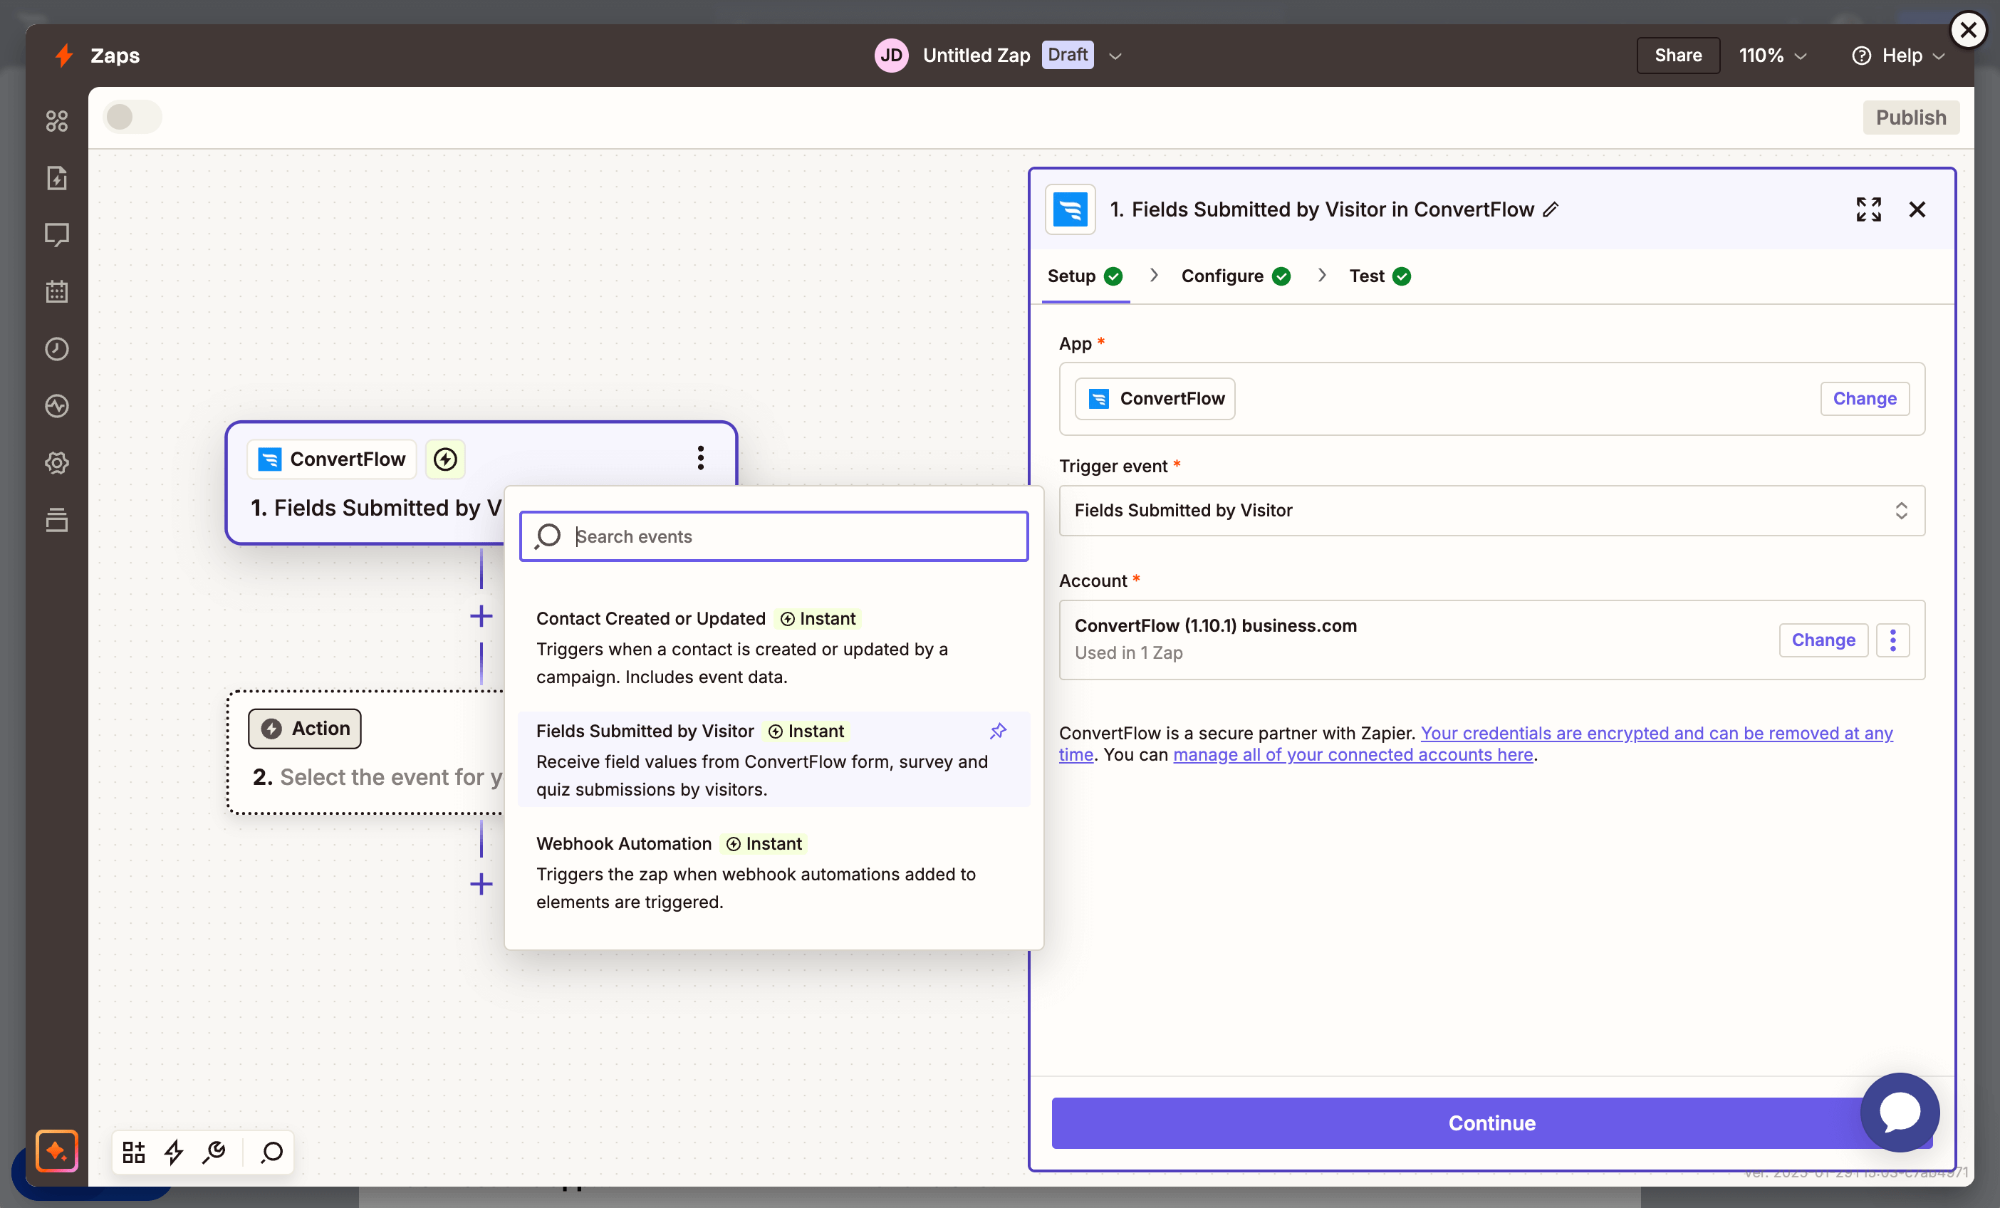Close the overlay with the top-right X
This screenshot has height=1208, width=2000.
[1968, 30]
